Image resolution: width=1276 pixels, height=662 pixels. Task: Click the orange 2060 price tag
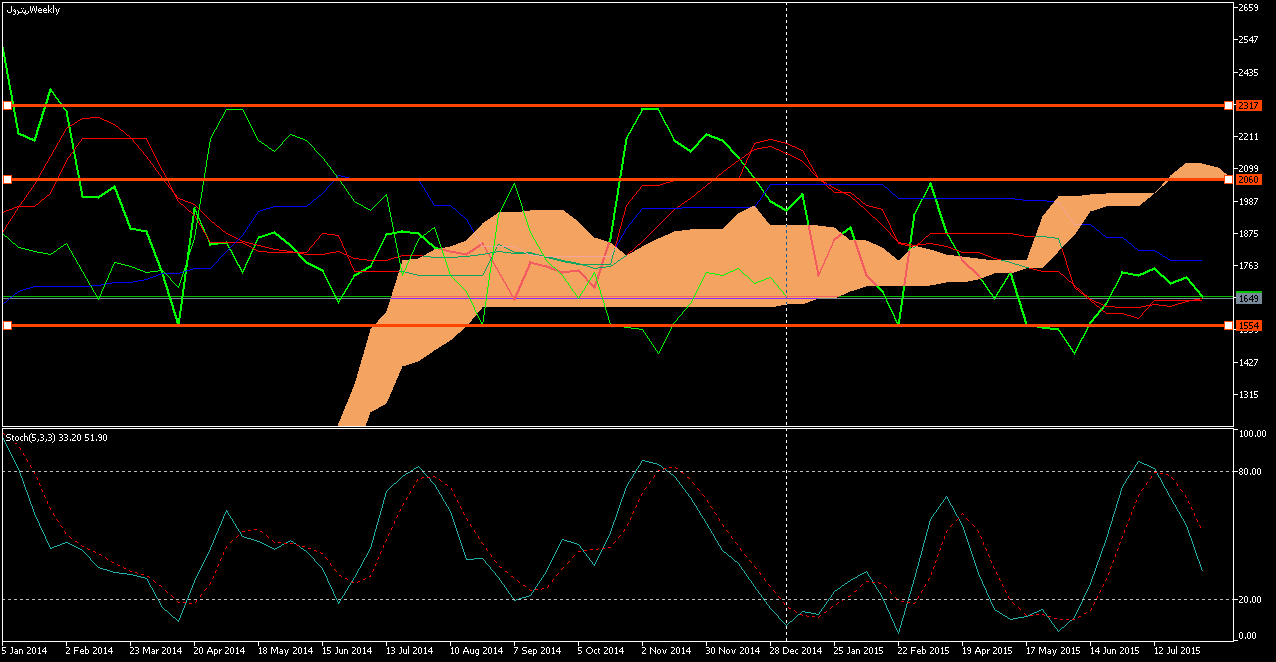1247,179
